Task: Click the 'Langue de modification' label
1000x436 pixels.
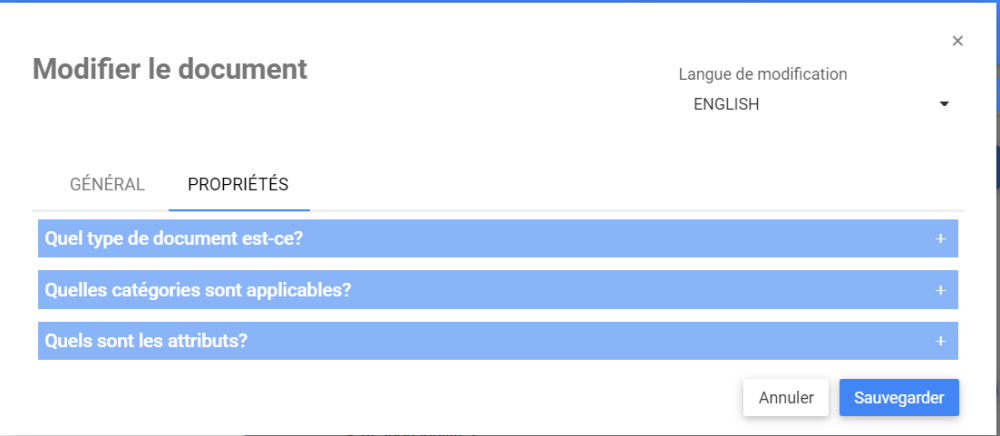Action: point(762,74)
